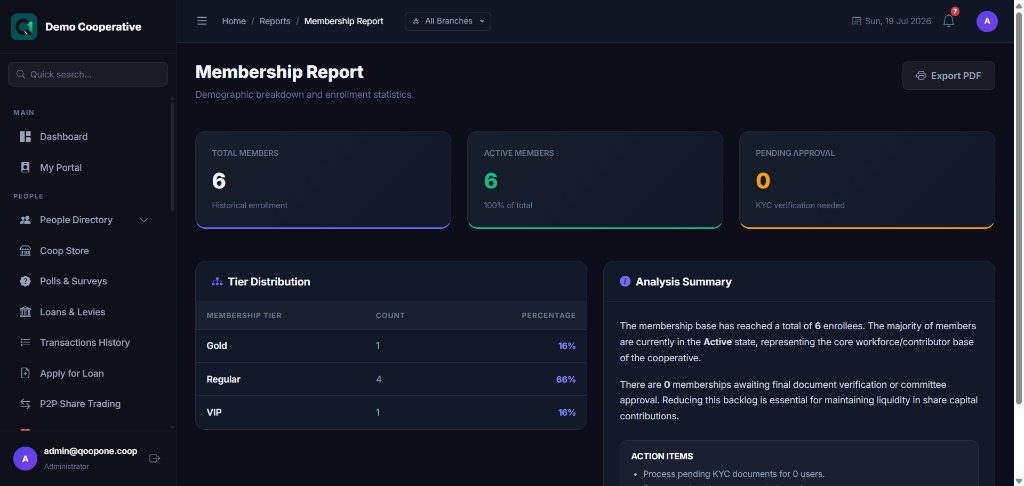Image resolution: width=1024 pixels, height=486 pixels.
Task: Click the Active Members card
Action: pyautogui.click(x=595, y=180)
